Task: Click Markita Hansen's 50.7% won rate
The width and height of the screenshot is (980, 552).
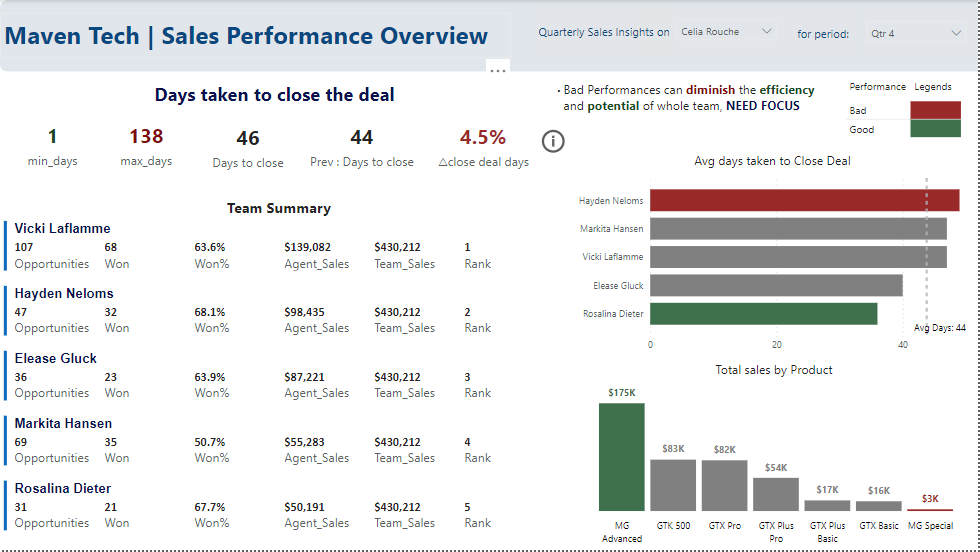Action: 210,442
